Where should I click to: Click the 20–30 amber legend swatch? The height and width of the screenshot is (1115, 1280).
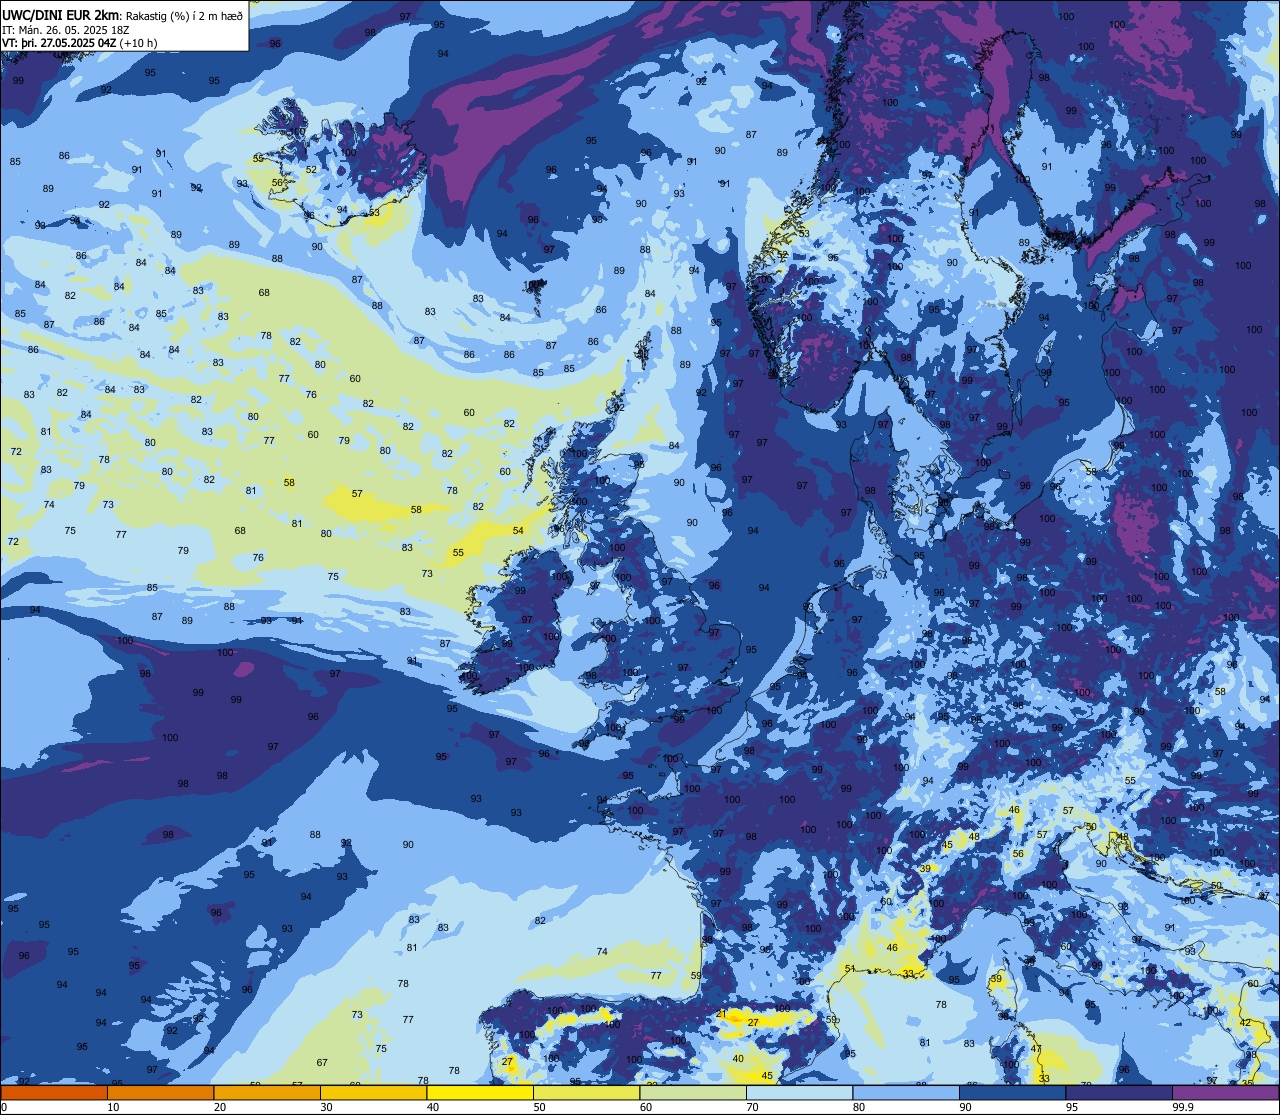[267, 1092]
